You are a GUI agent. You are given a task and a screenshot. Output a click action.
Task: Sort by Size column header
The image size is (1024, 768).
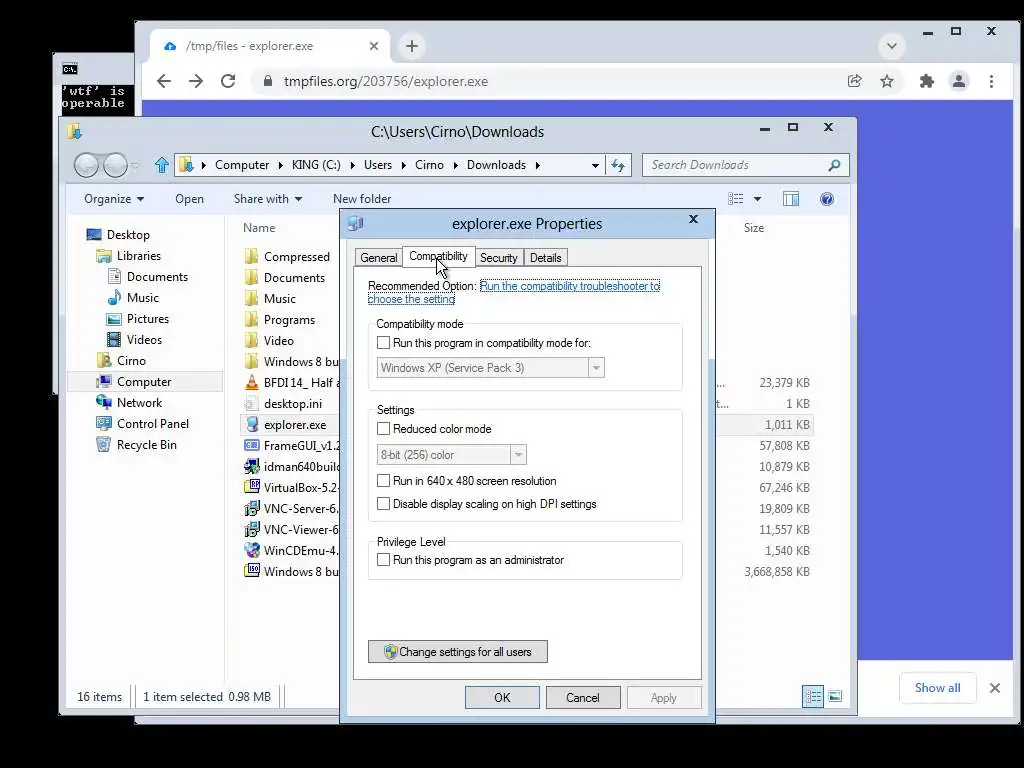pyautogui.click(x=754, y=228)
